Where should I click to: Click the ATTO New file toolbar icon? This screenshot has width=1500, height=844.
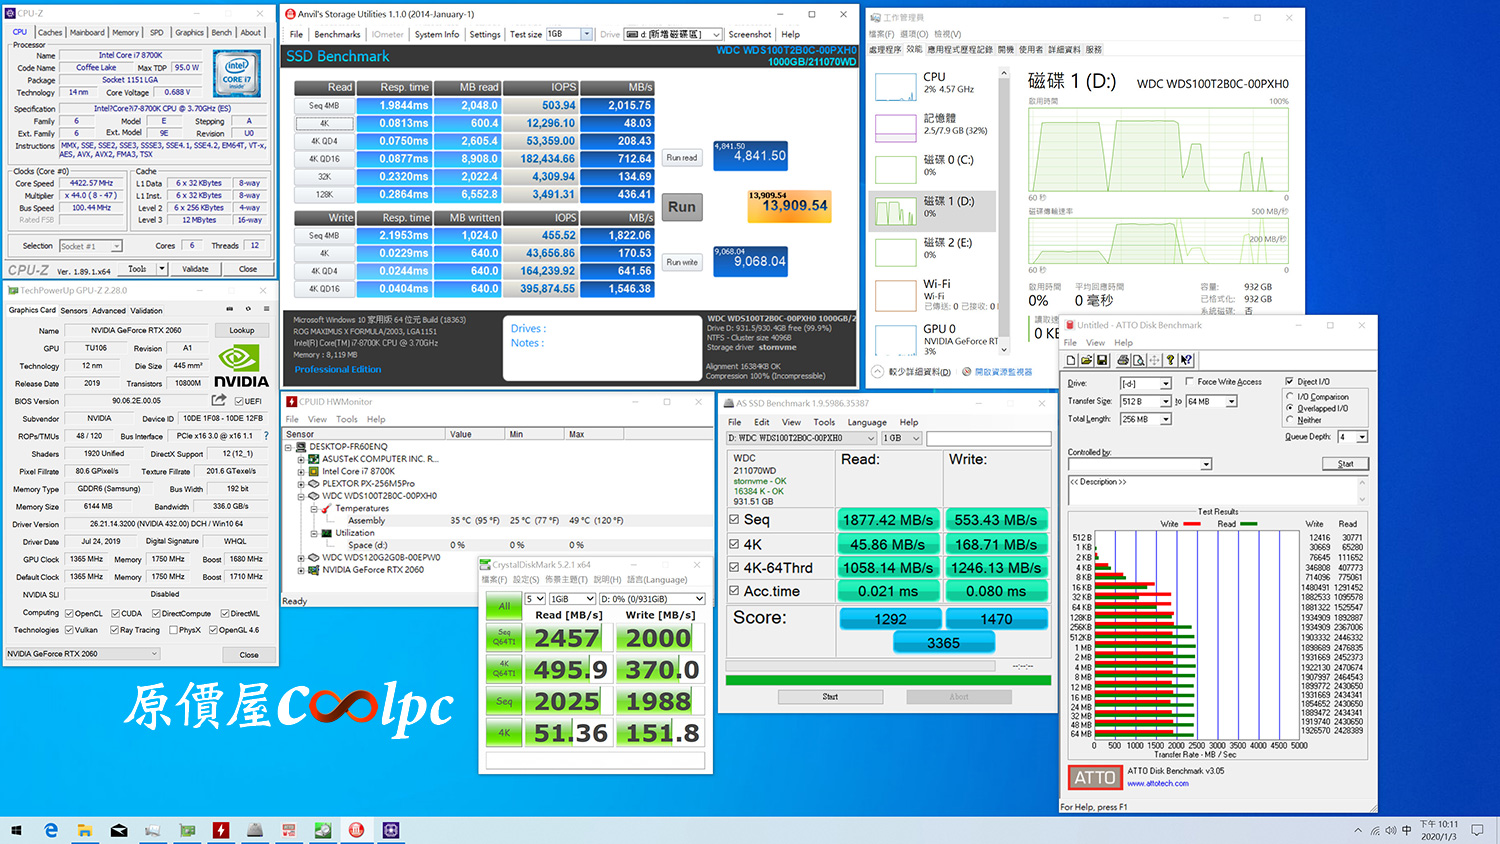(x=1071, y=360)
